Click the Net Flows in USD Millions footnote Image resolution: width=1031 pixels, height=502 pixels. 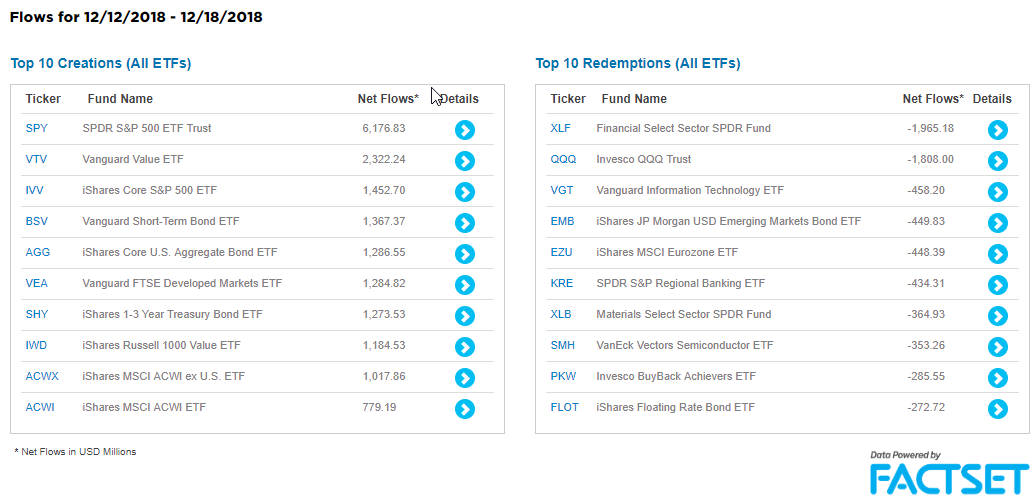(76, 452)
